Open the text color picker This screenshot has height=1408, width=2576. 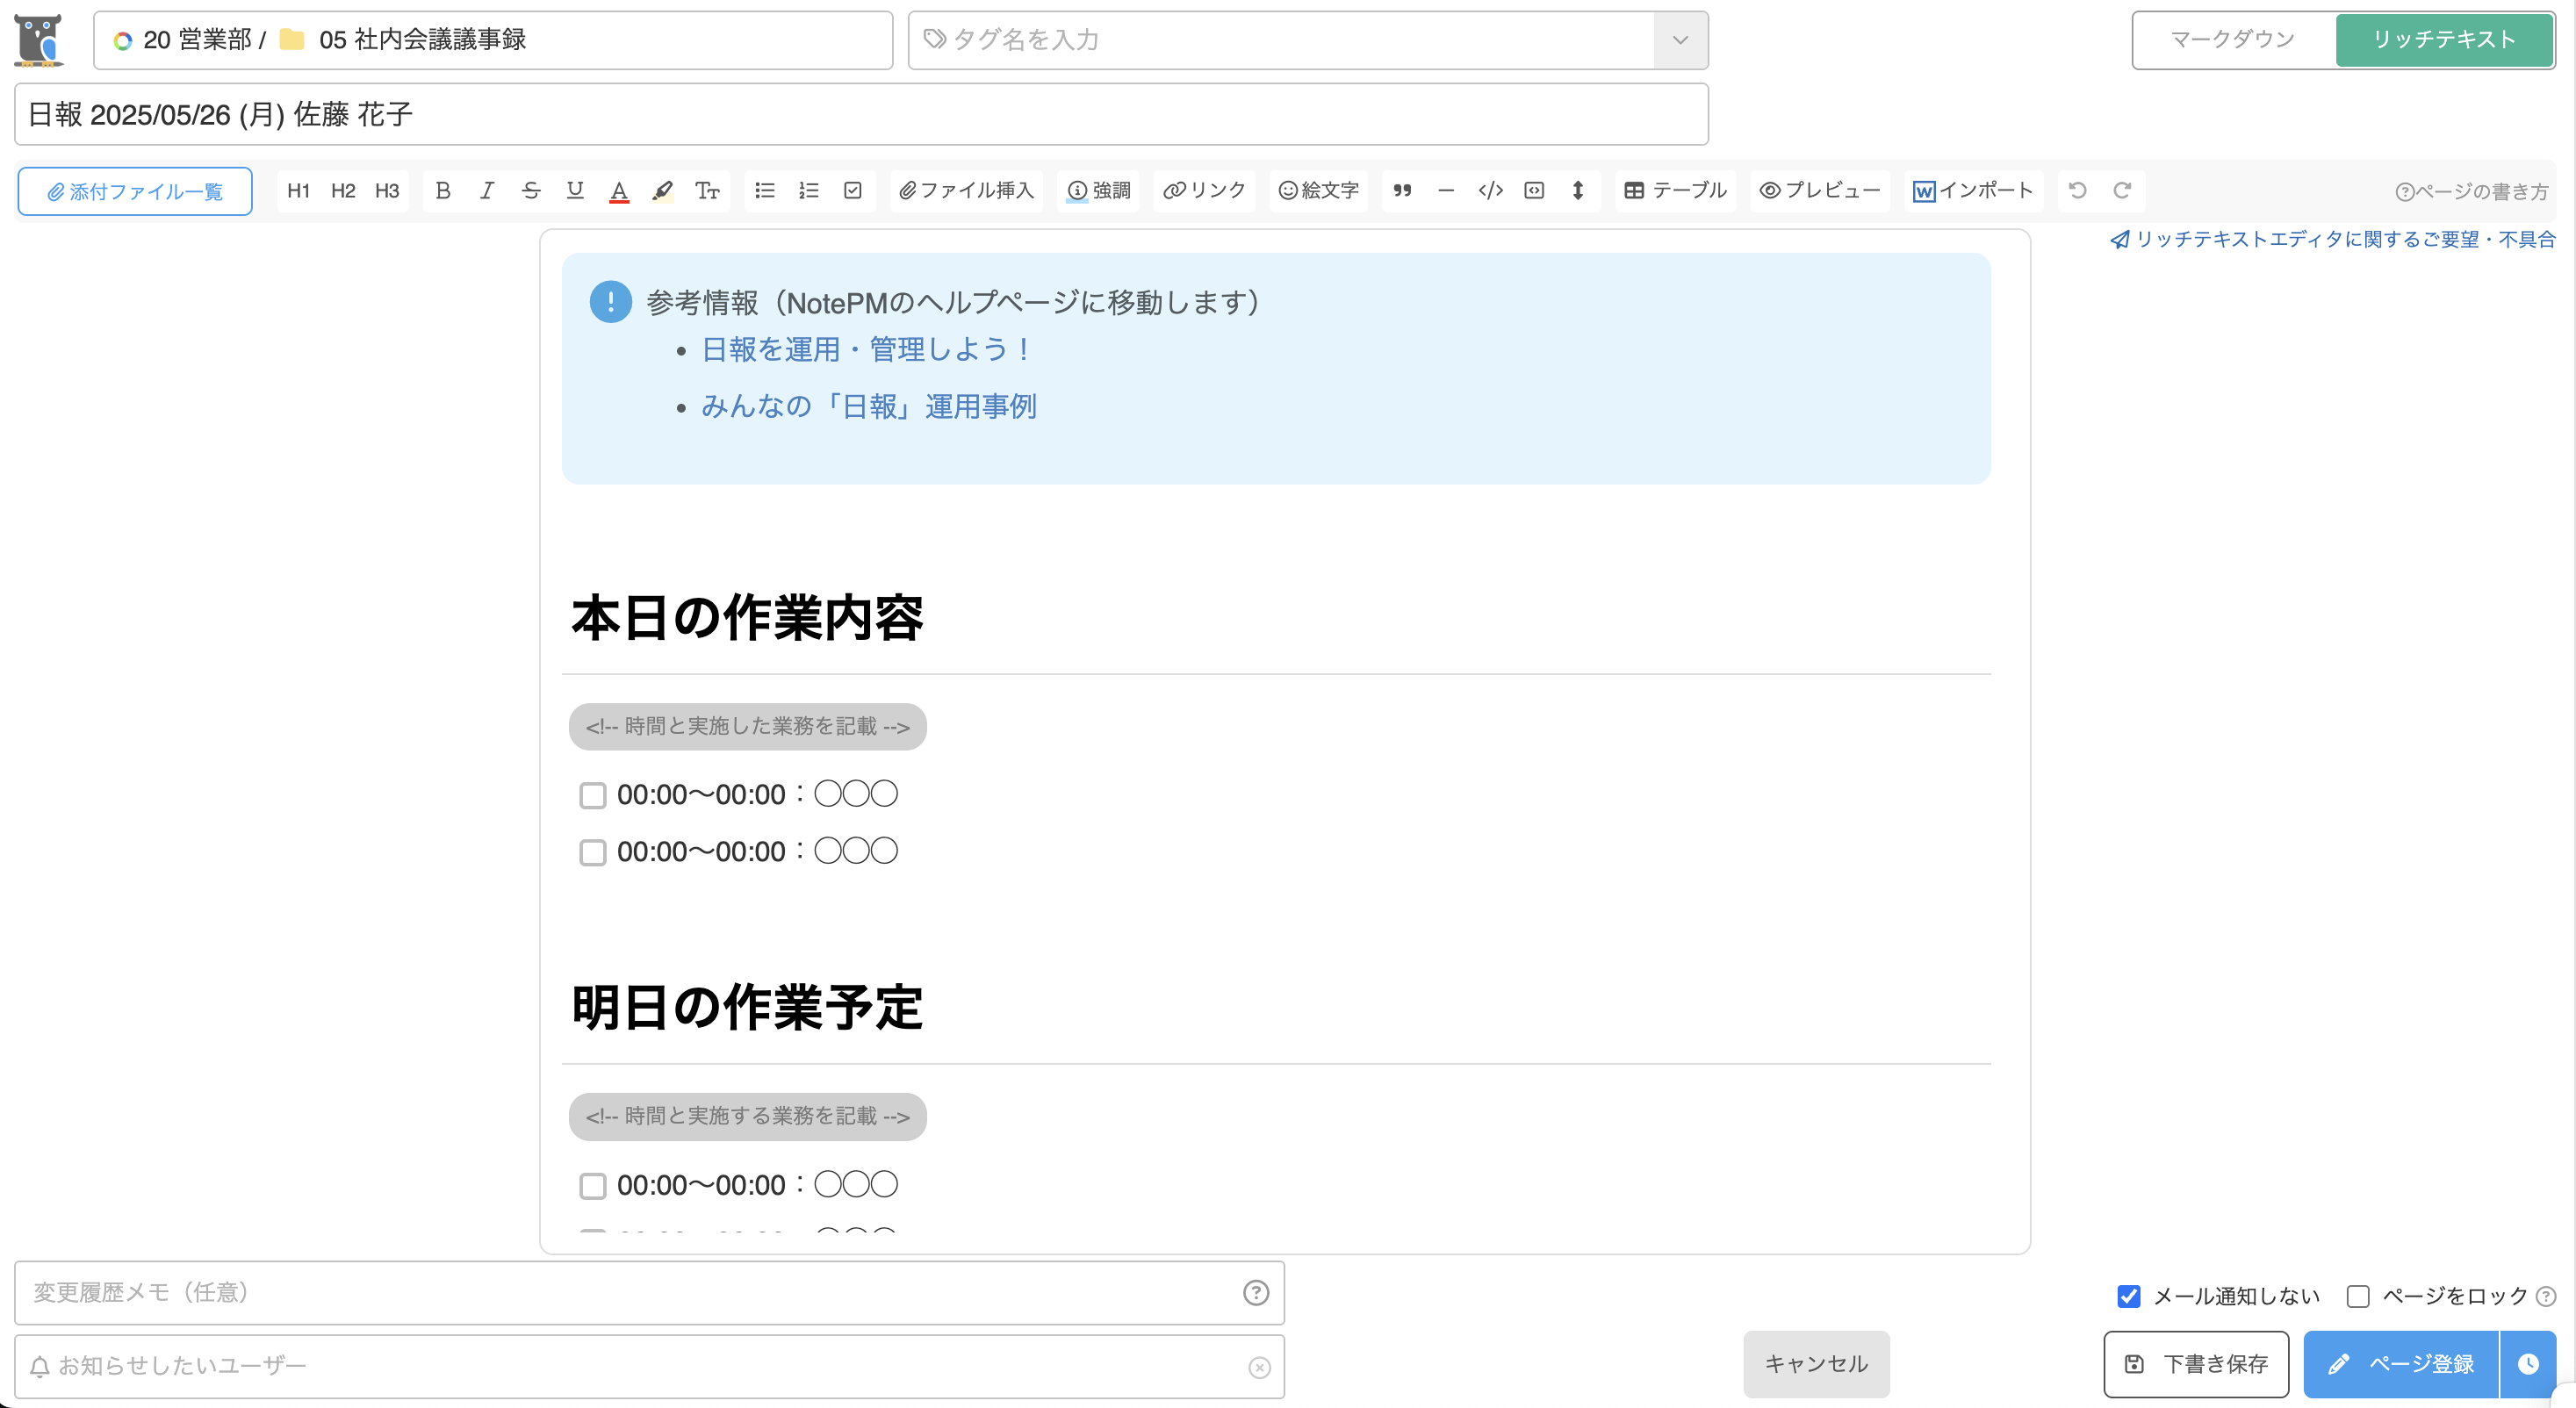pyautogui.click(x=619, y=191)
